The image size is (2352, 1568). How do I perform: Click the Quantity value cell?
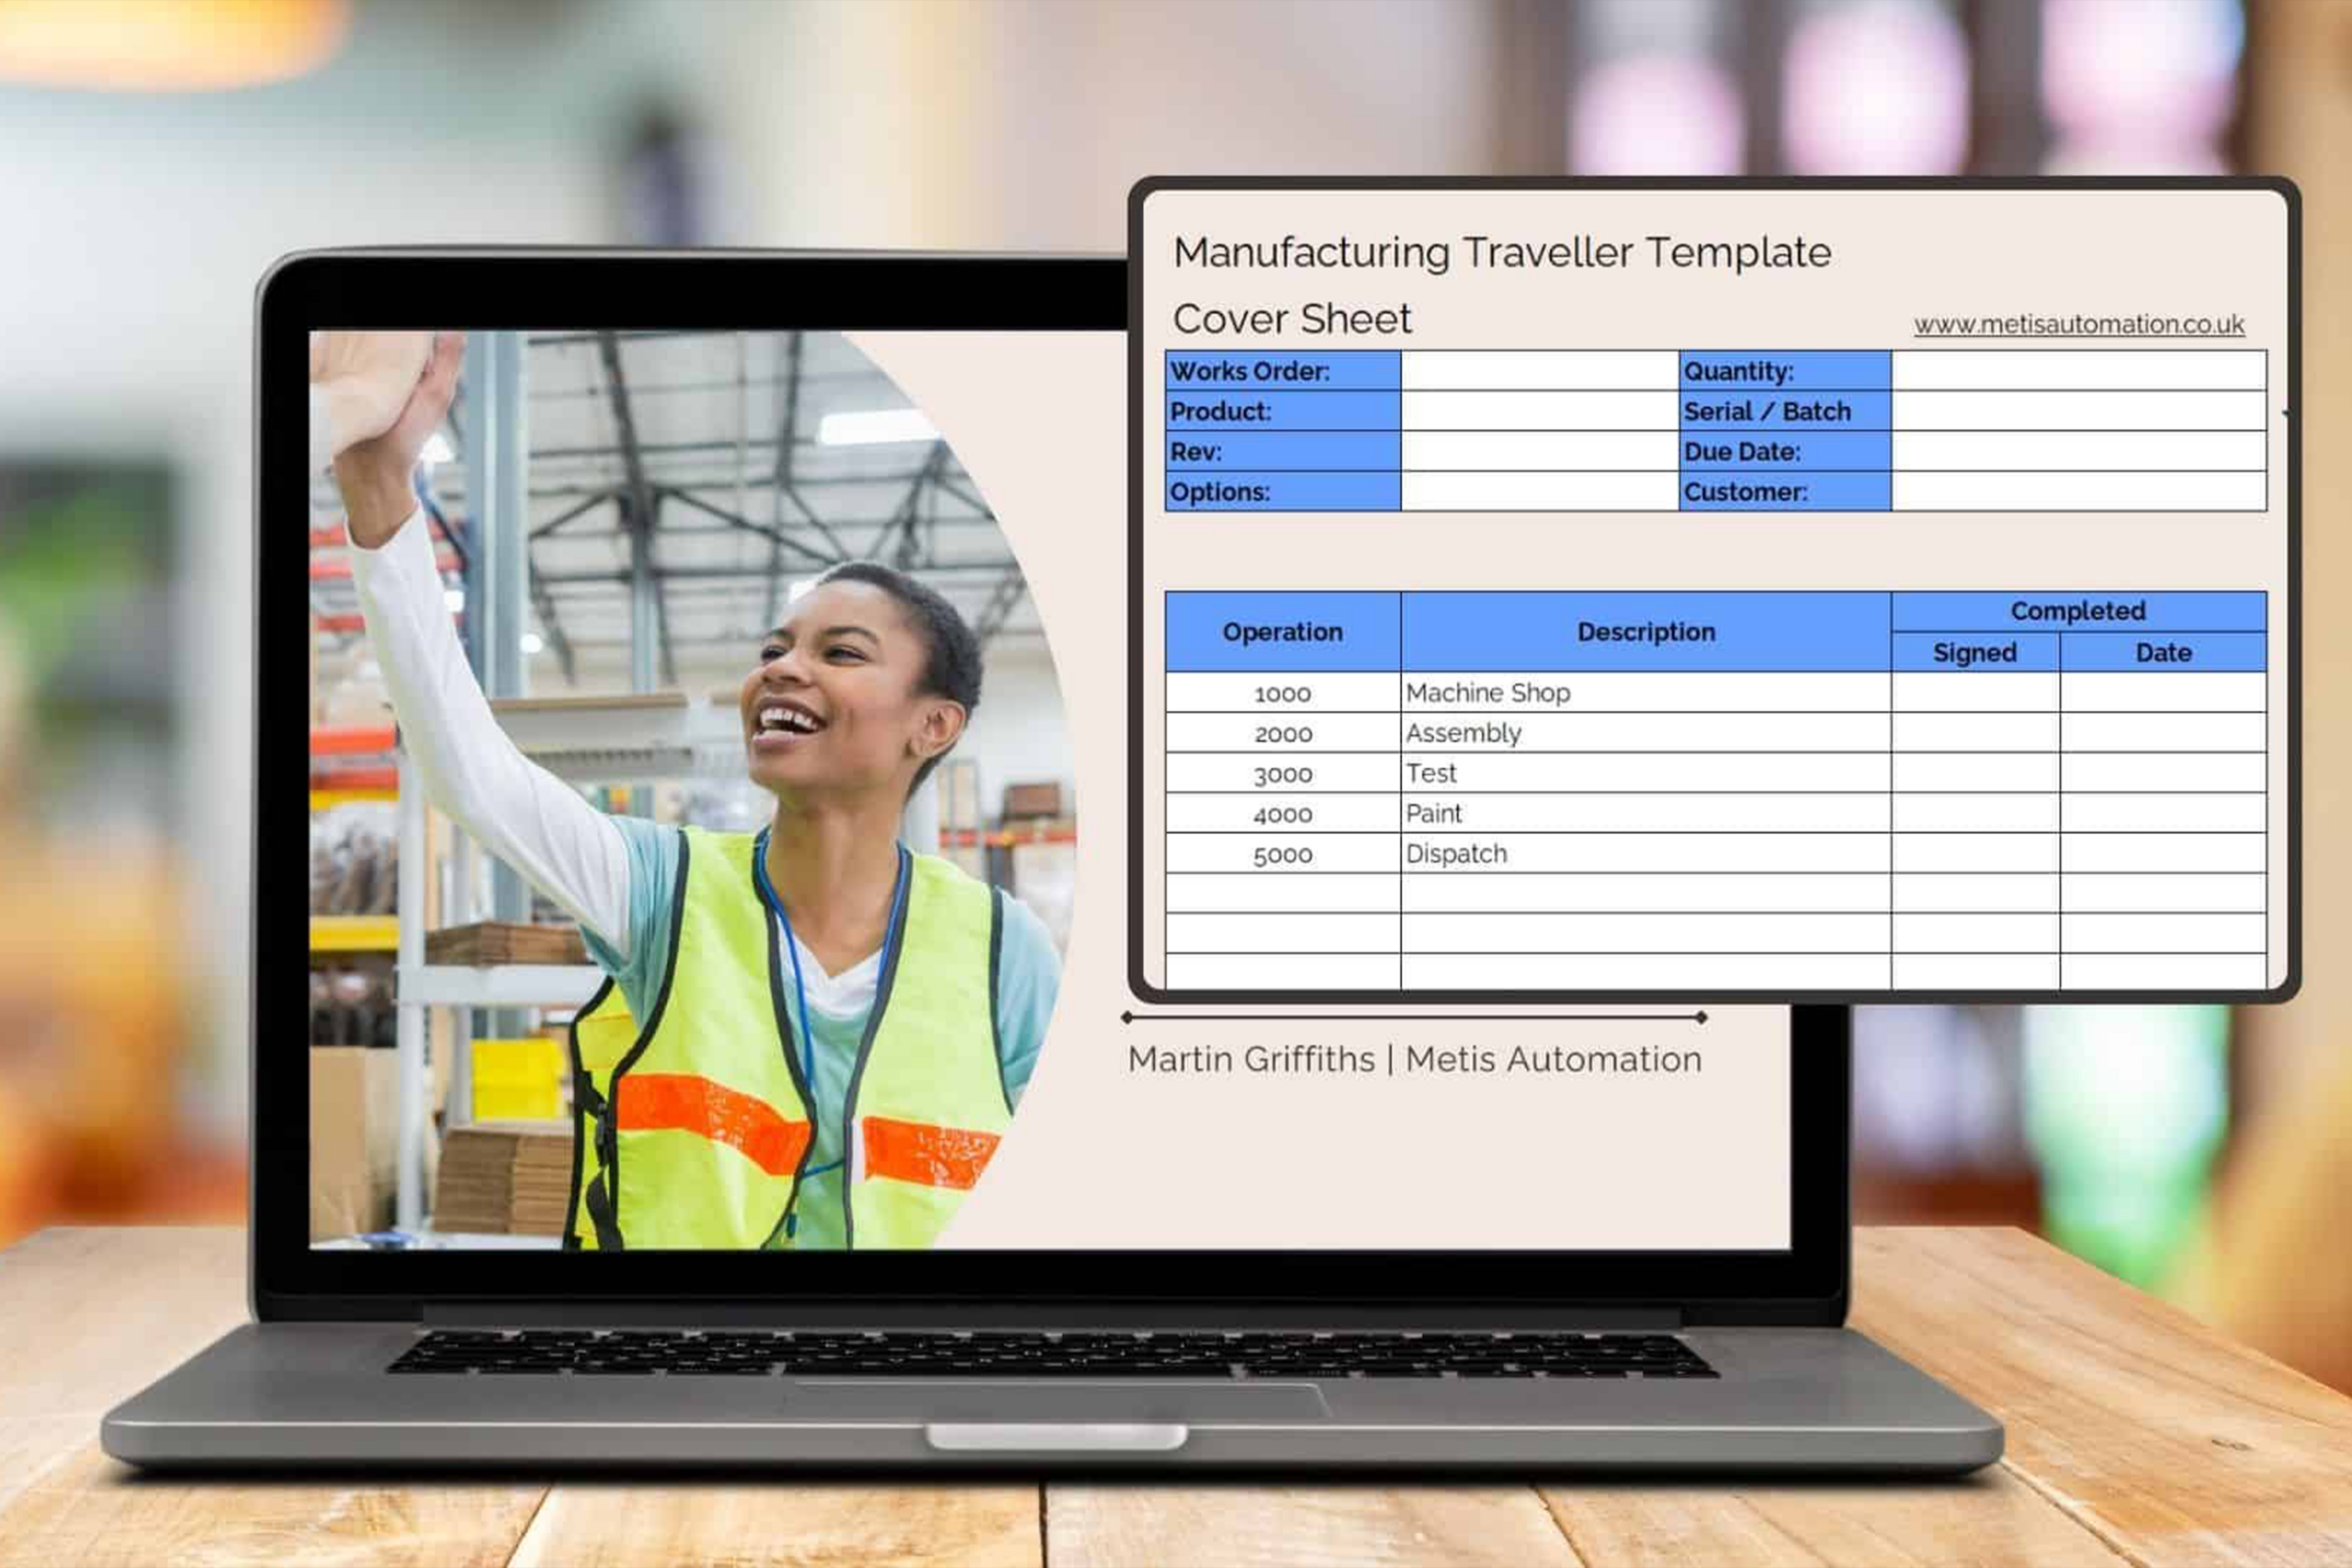tap(2078, 371)
